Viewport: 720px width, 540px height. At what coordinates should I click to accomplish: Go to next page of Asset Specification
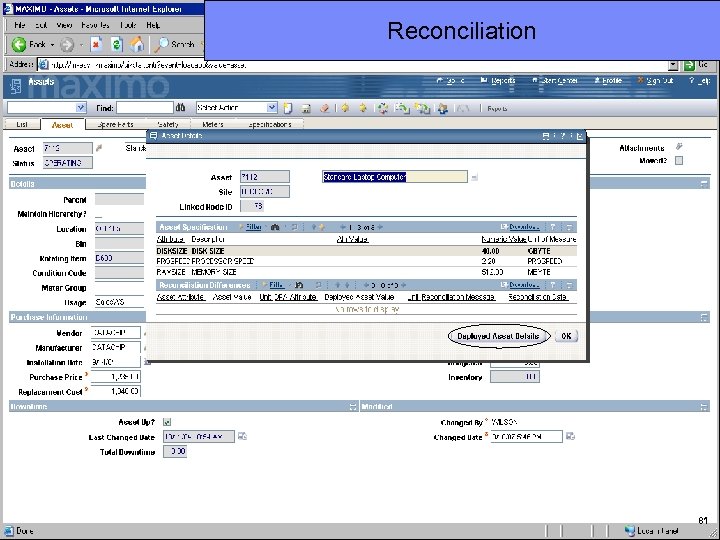pyautogui.click(x=380, y=227)
